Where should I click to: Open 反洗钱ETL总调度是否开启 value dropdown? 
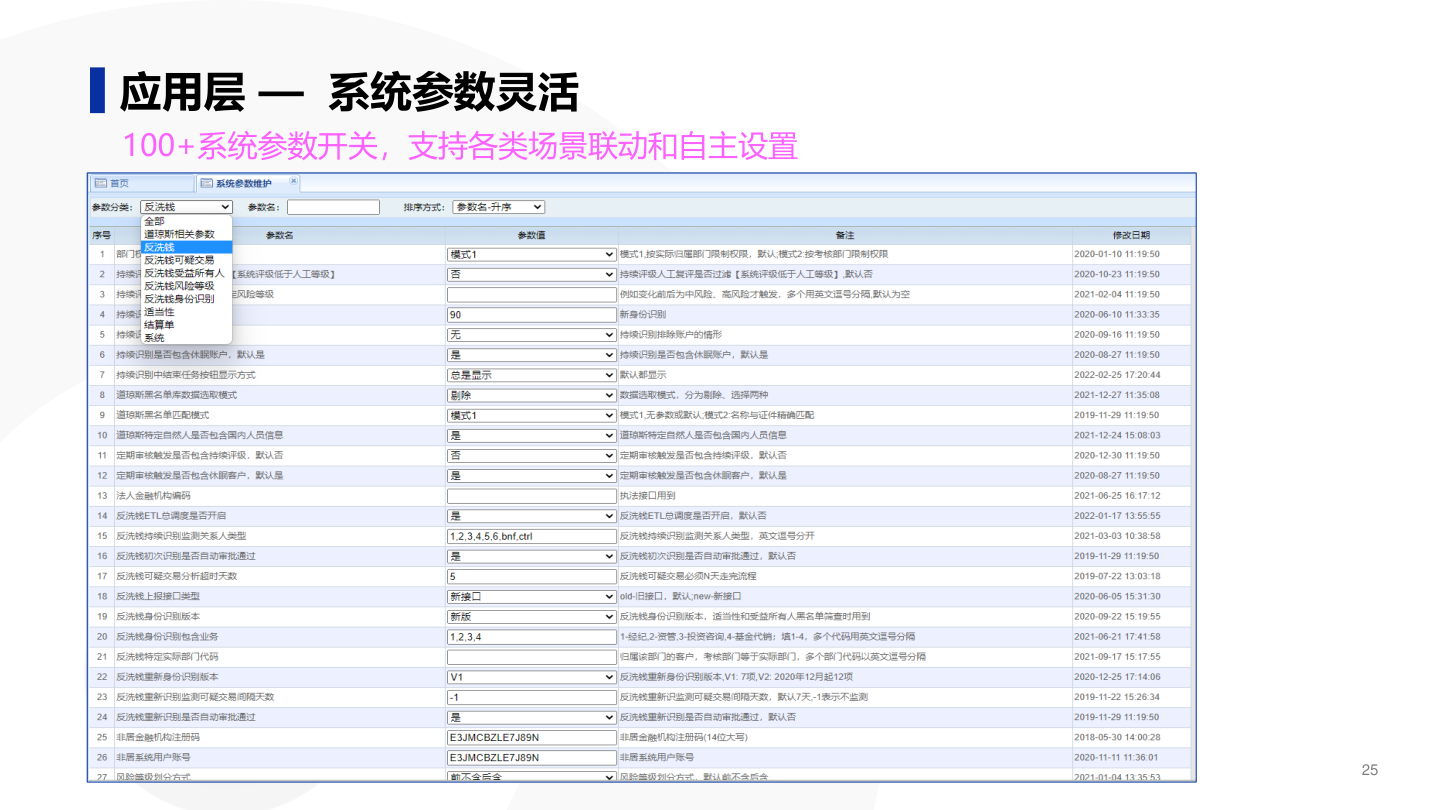(531, 516)
